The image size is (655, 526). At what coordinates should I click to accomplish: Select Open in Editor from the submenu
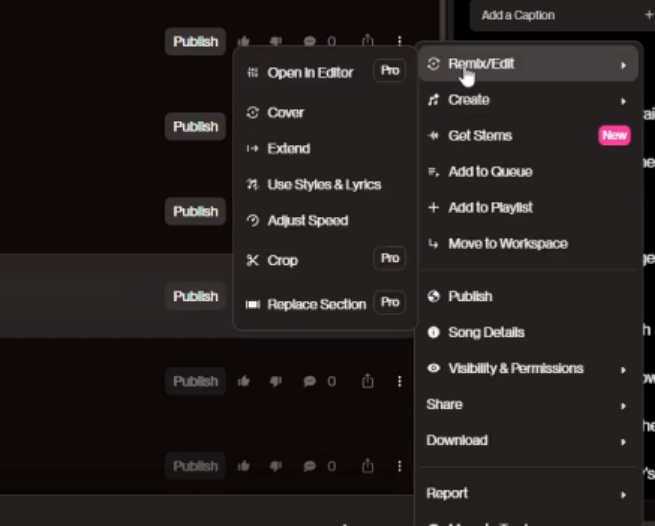tap(310, 72)
